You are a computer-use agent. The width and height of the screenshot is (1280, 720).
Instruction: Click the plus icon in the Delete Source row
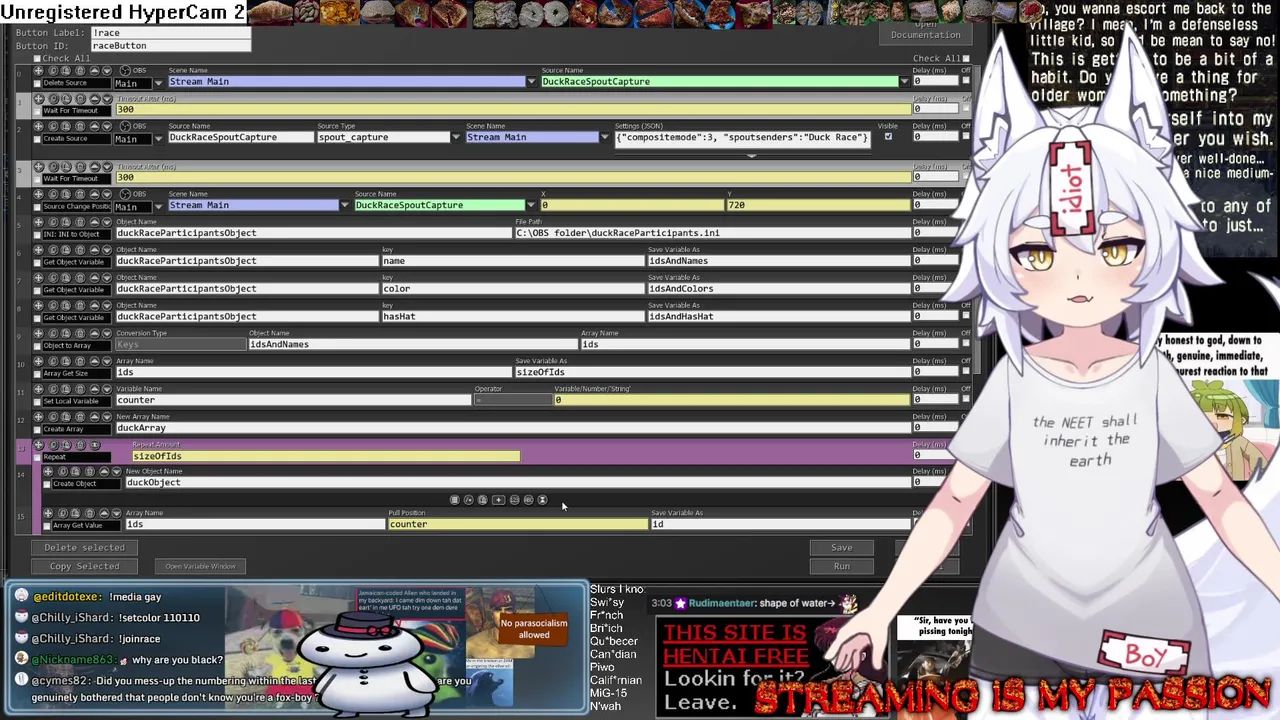[38, 71]
